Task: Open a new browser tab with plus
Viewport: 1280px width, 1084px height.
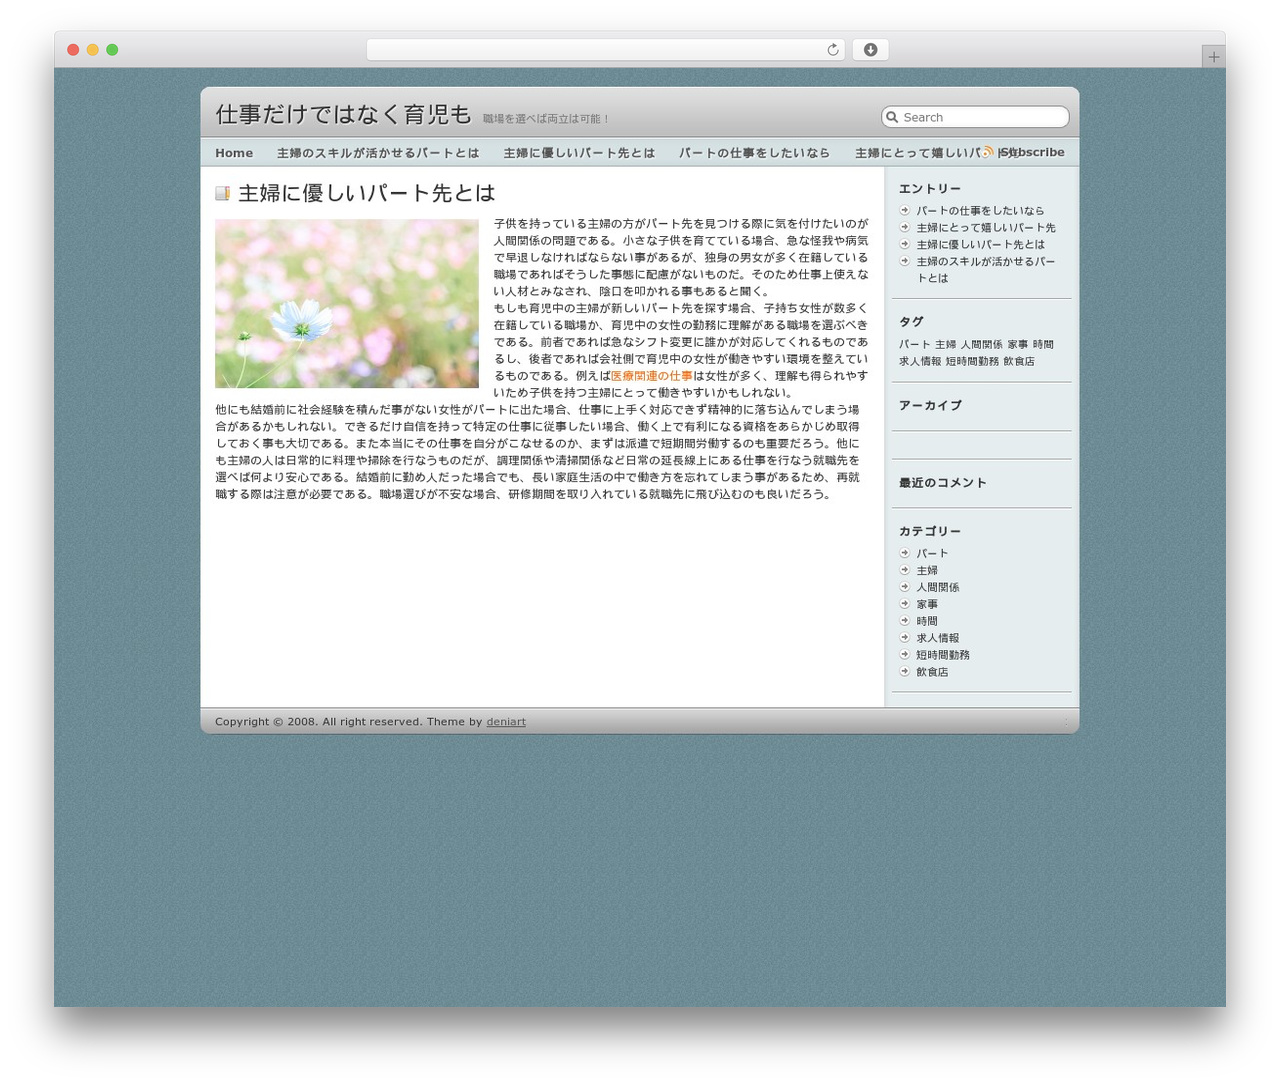Action: coord(1213,57)
